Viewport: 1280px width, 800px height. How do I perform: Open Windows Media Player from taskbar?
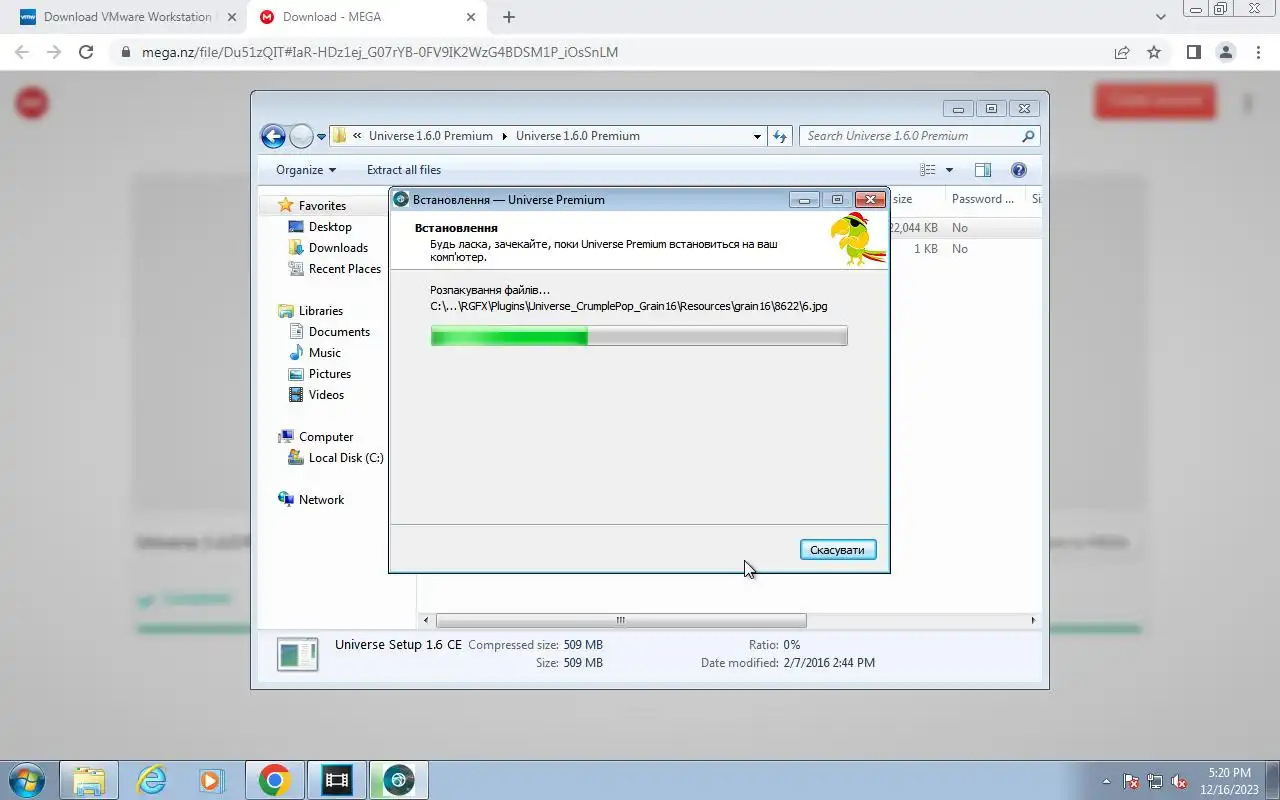pyautogui.click(x=211, y=780)
